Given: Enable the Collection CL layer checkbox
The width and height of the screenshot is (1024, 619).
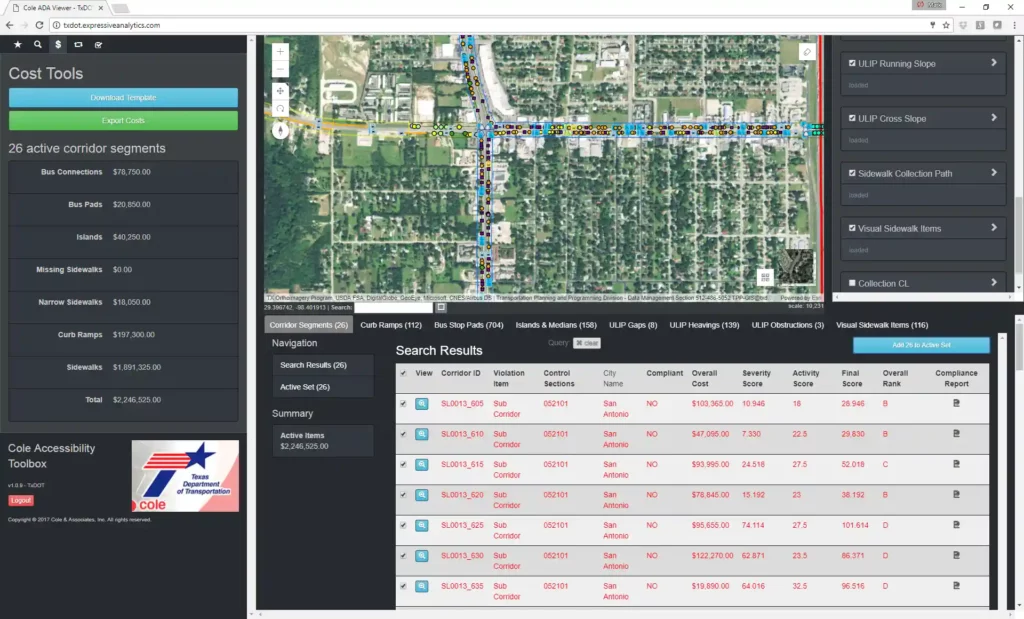Looking at the screenshot, I should tap(852, 283).
